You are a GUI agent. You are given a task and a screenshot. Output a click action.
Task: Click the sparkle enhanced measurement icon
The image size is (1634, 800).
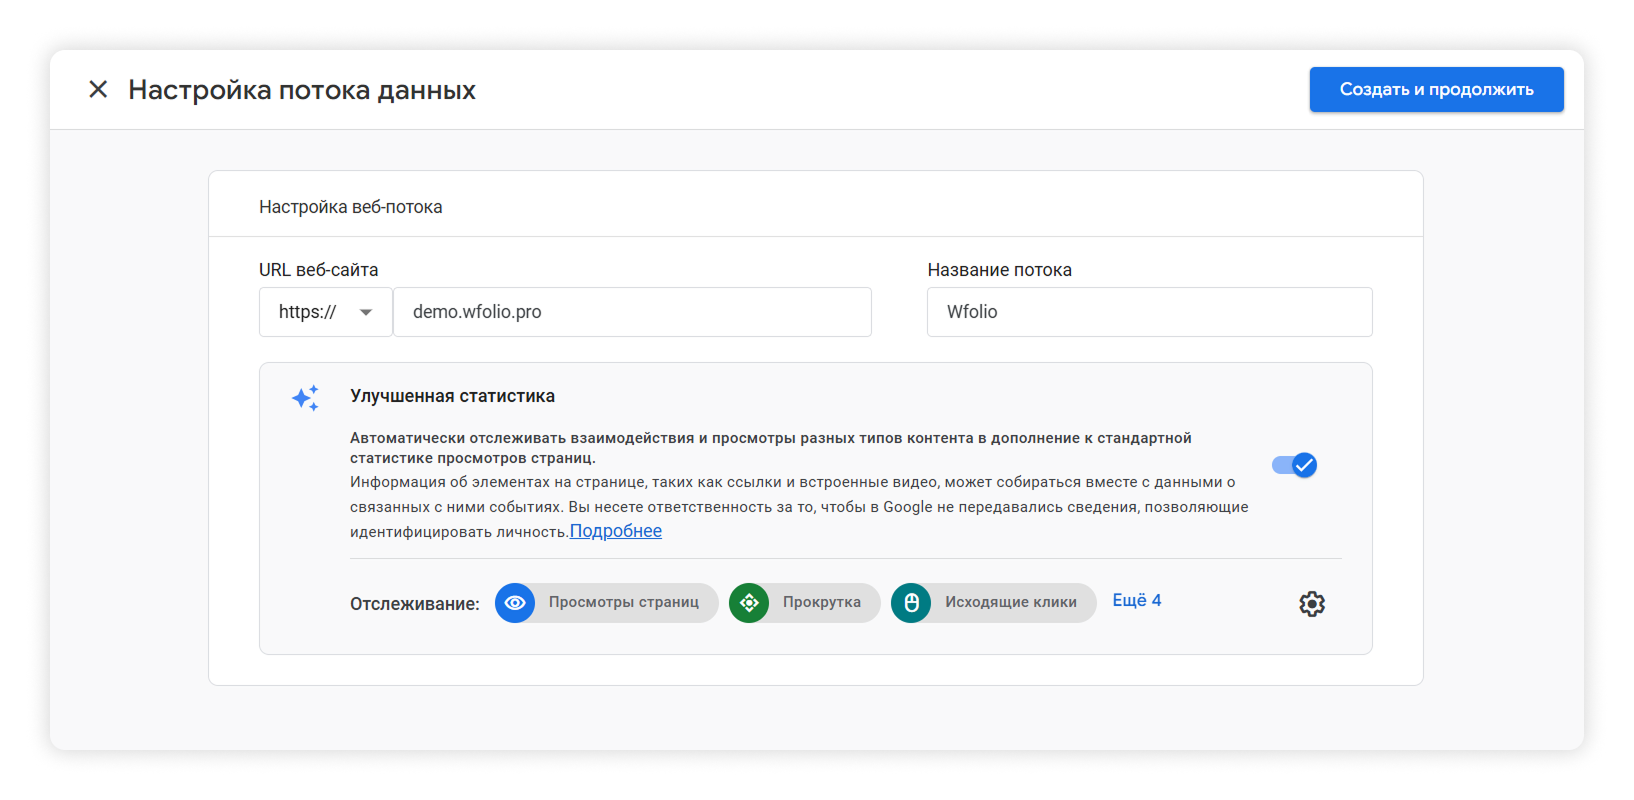tap(306, 398)
